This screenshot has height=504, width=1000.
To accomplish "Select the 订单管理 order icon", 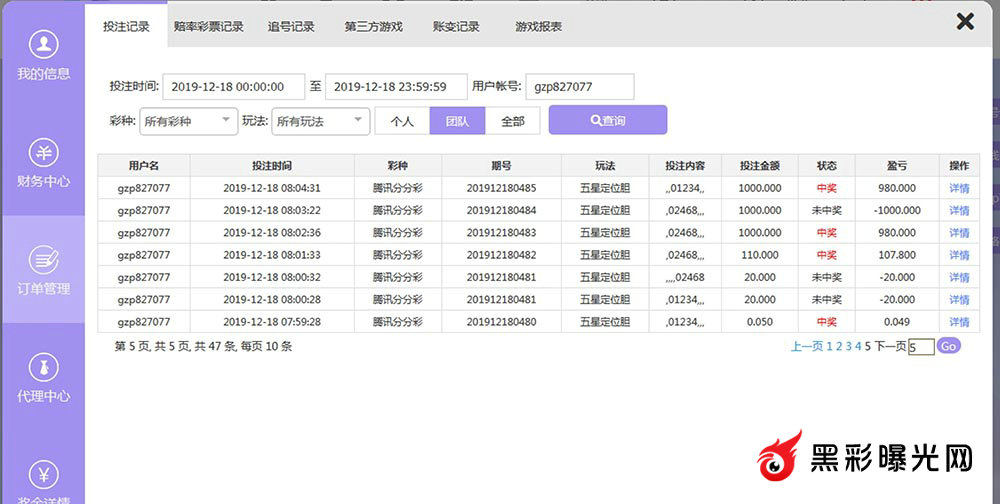I will [x=43, y=260].
